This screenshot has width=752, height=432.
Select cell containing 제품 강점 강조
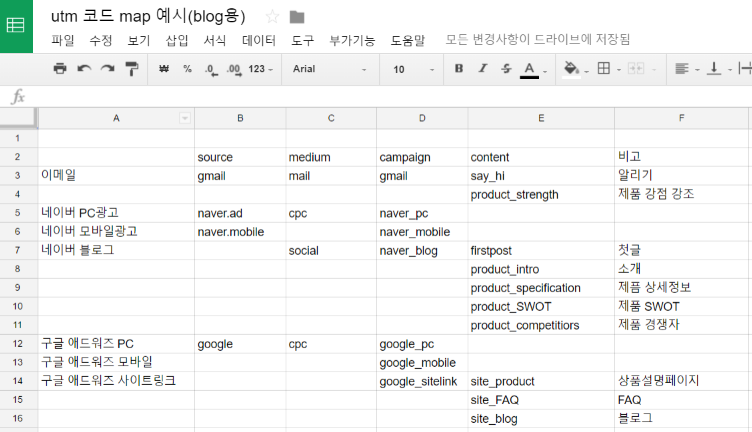(682, 194)
